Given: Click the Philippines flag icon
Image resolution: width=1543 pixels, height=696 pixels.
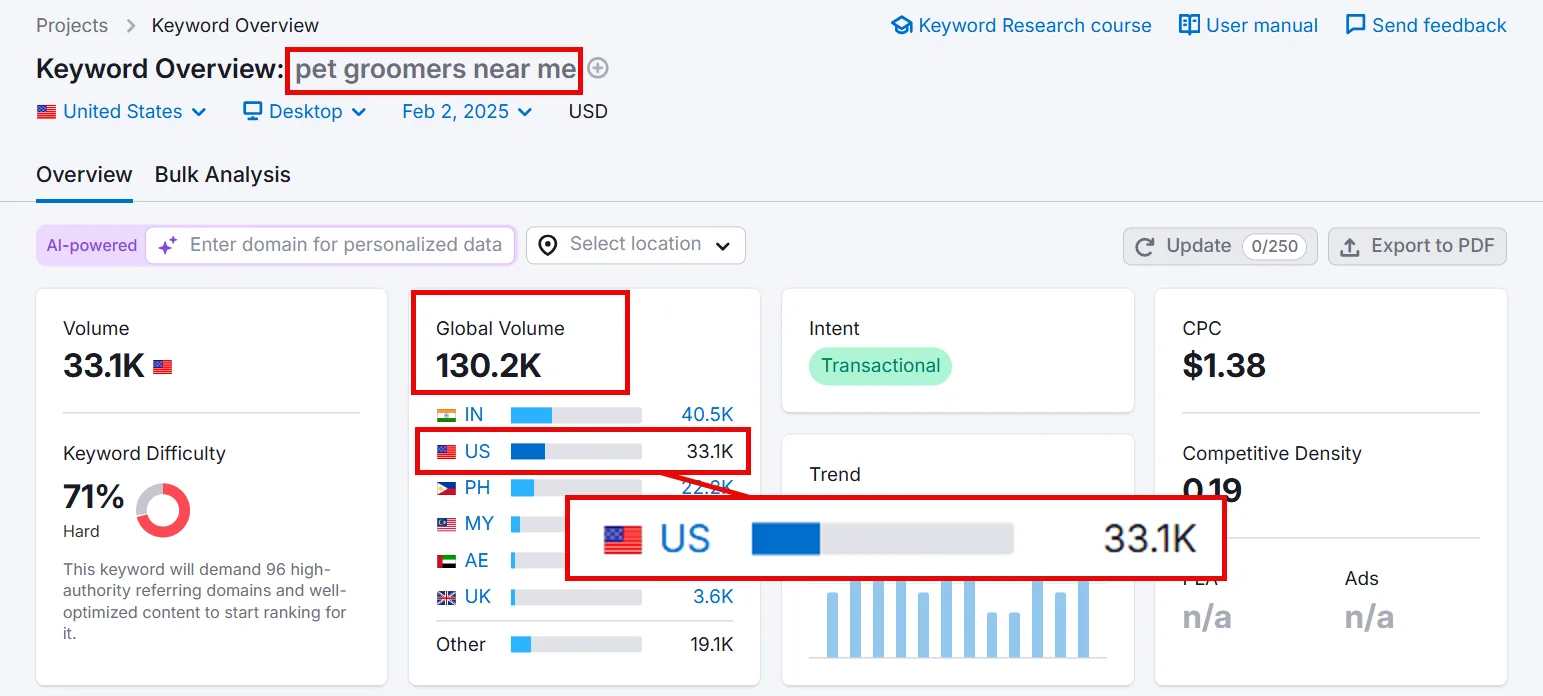Looking at the screenshot, I should 446,488.
